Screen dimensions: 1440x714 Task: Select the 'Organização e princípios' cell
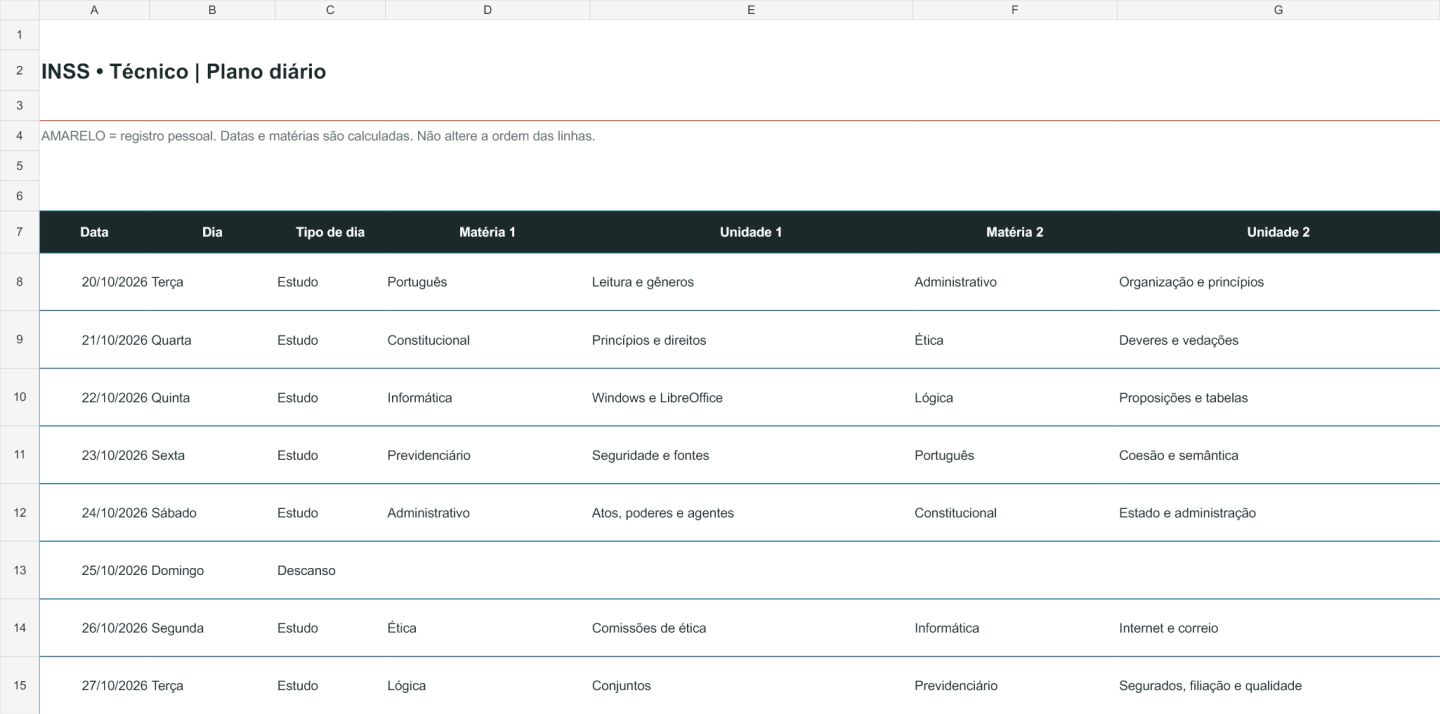coord(1278,282)
